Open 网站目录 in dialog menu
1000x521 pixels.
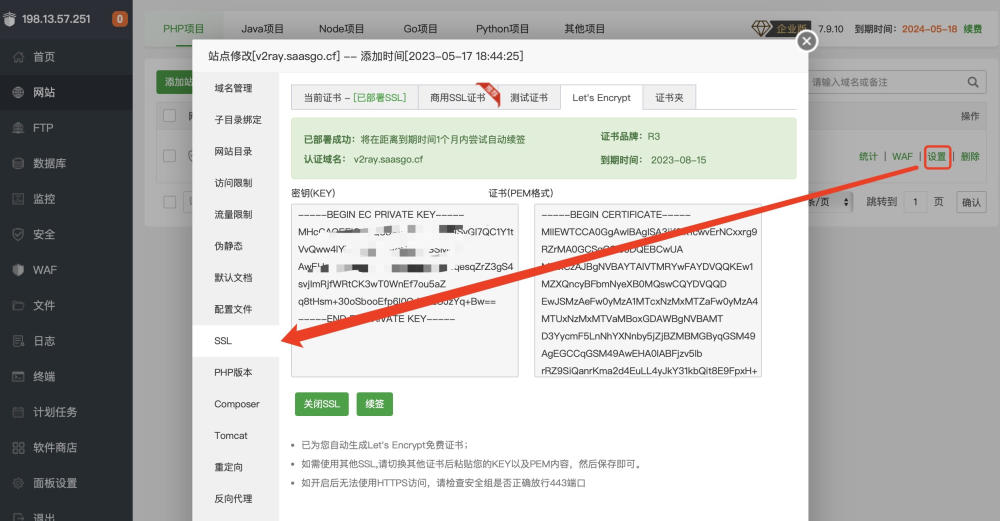point(235,151)
